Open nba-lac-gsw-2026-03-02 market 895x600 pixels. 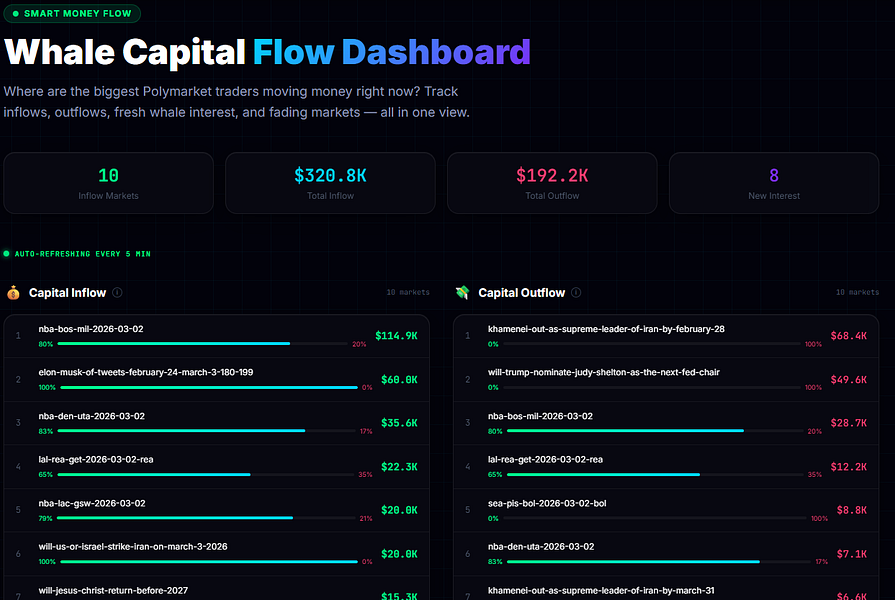(x=216, y=510)
